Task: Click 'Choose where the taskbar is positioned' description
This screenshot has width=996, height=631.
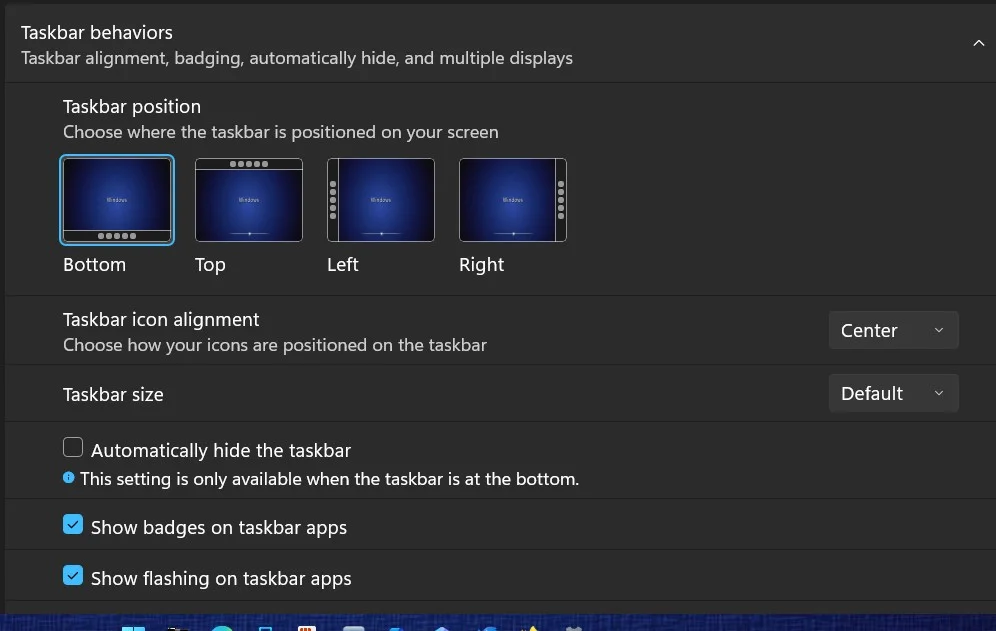Action: [281, 132]
